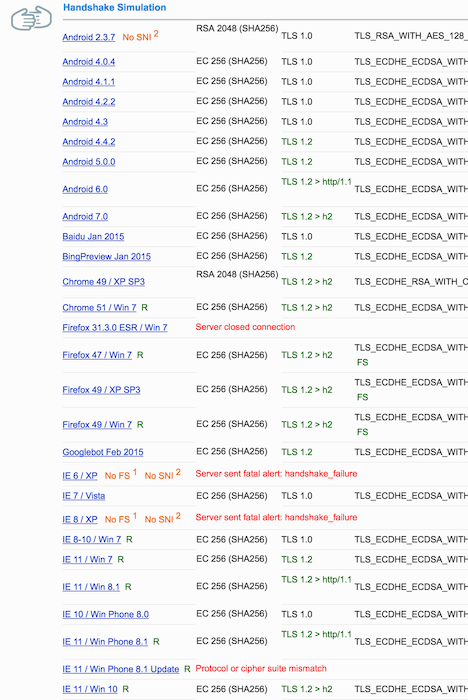The height and width of the screenshot is (700, 468).
Task: Open the Firefox 47 / Win 7 link
Action: click(97, 355)
